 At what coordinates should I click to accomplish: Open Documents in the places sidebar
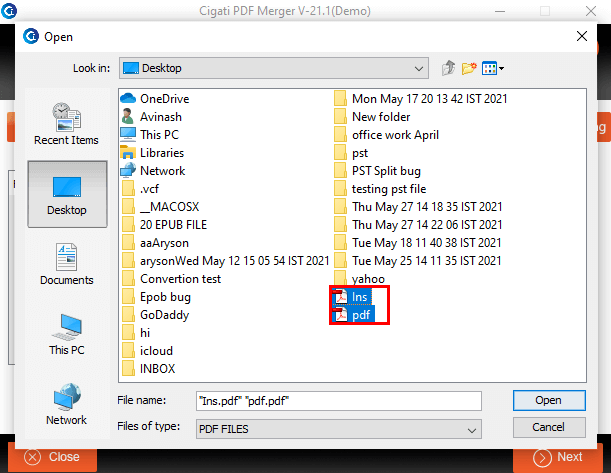click(x=67, y=264)
